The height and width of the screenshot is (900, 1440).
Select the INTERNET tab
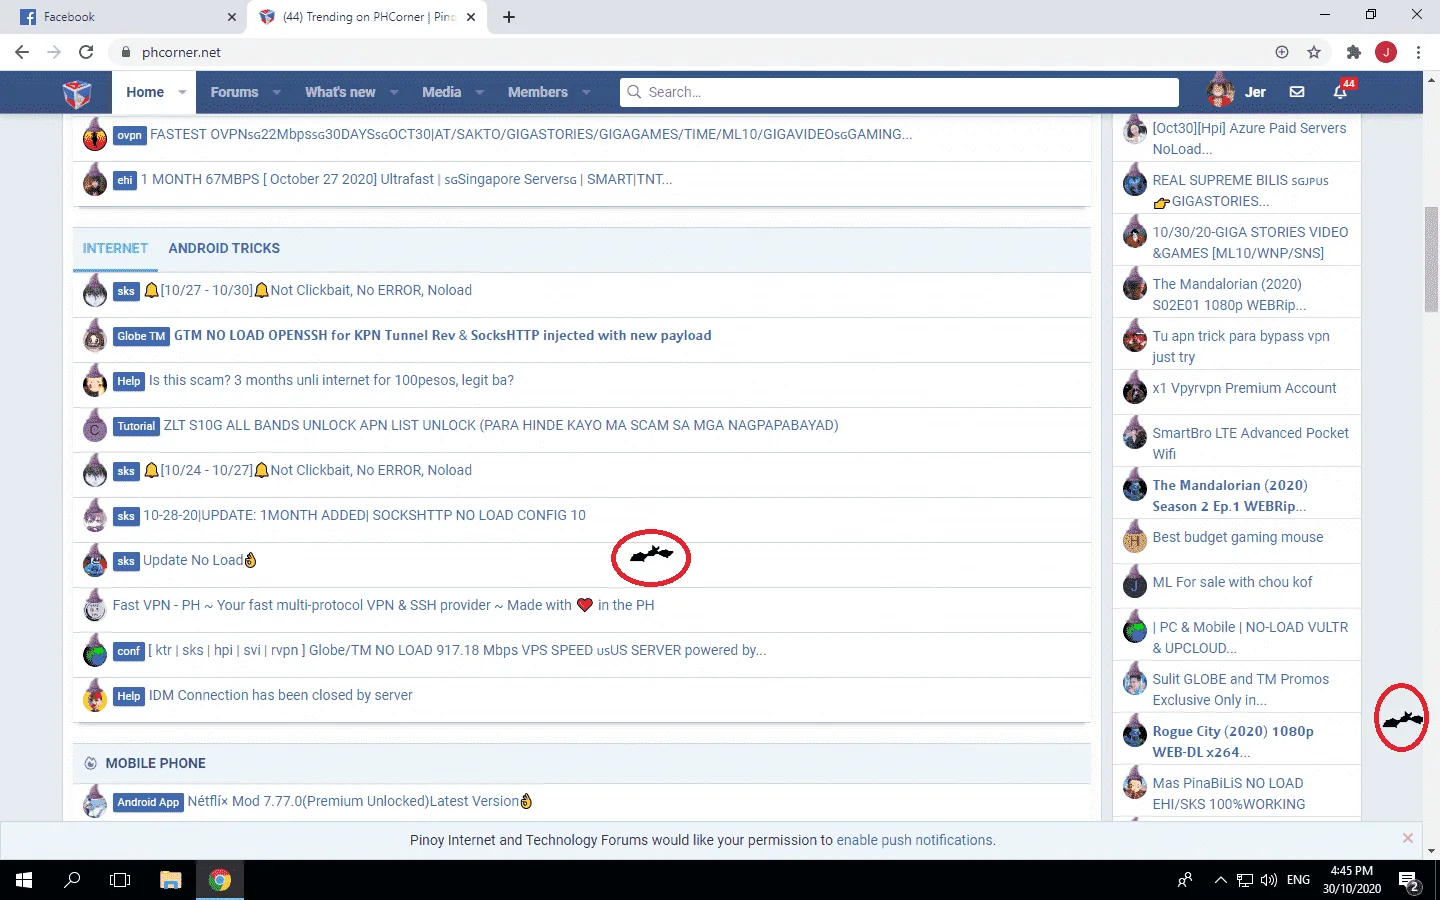(x=115, y=248)
